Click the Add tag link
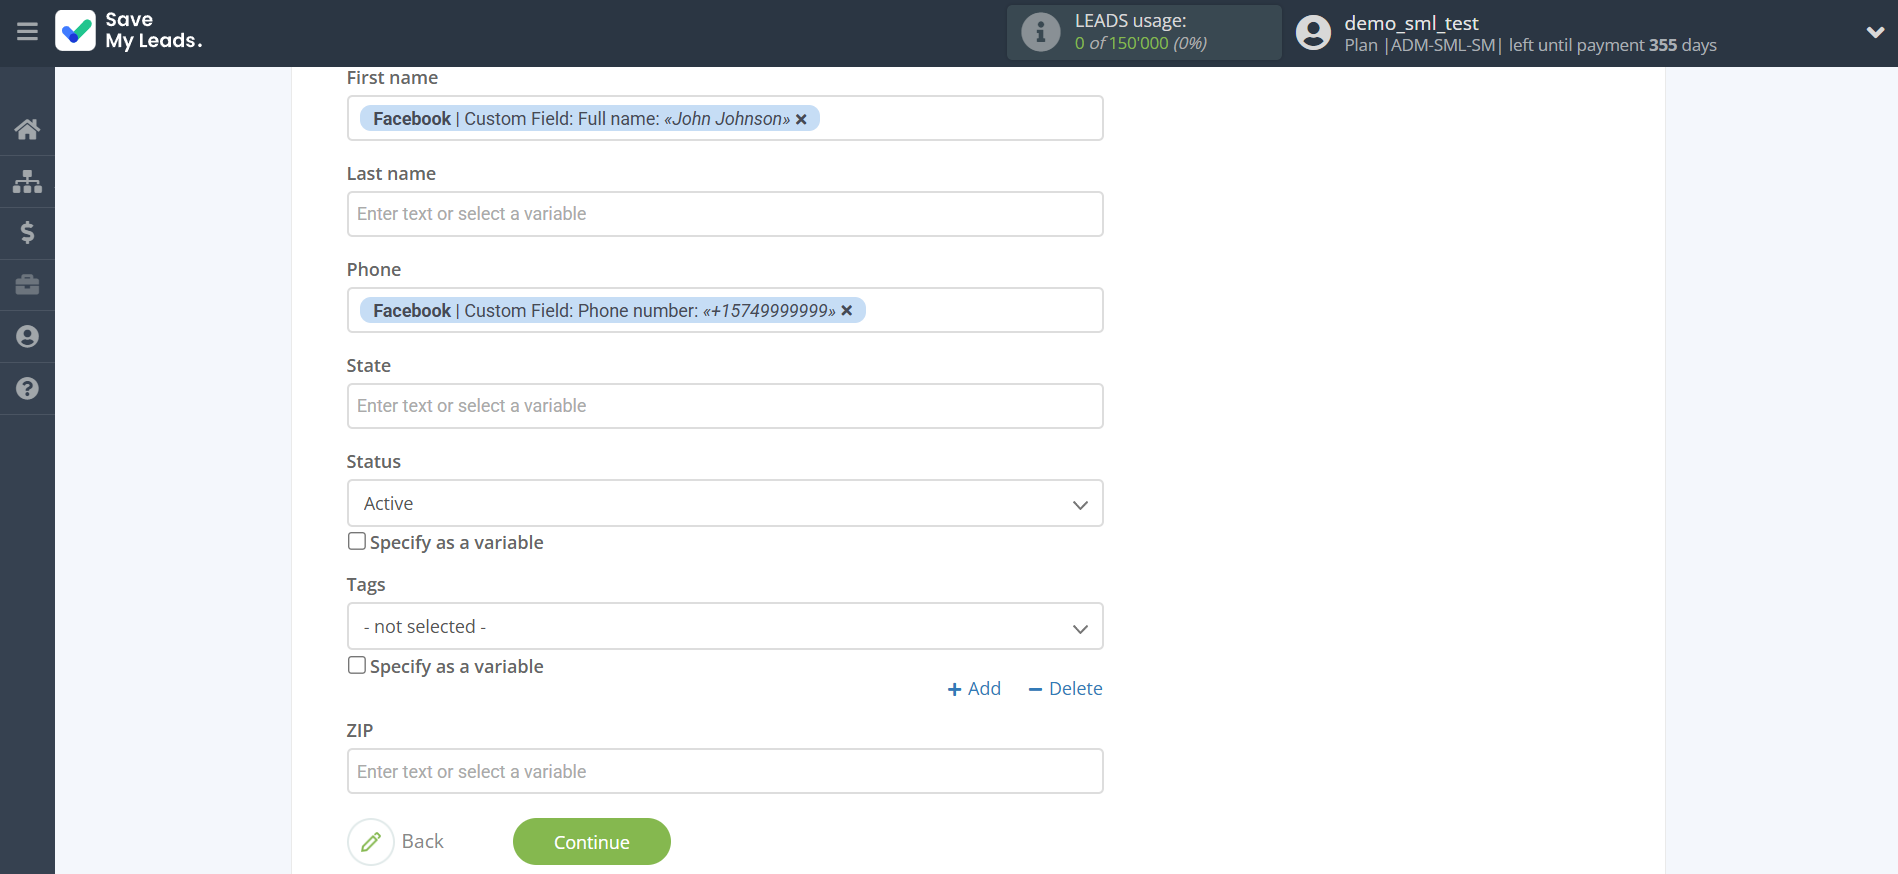 pyautogui.click(x=974, y=689)
